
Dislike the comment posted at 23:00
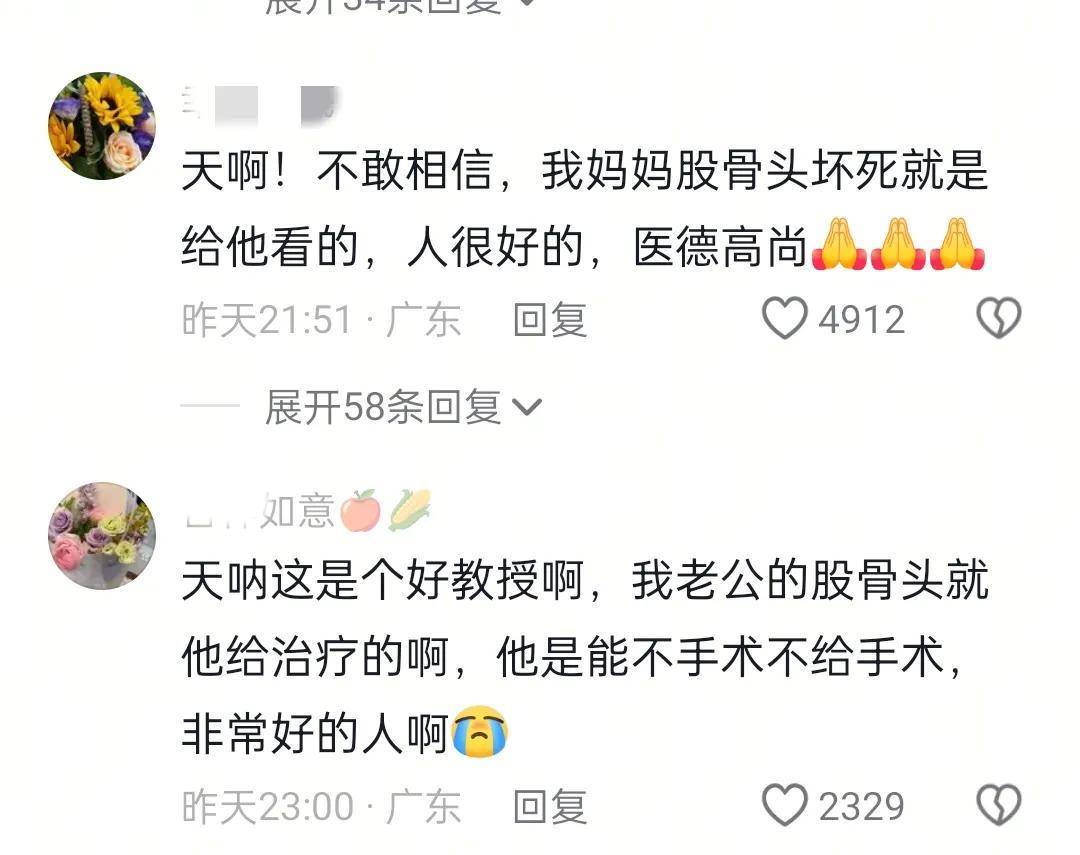pos(999,805)
